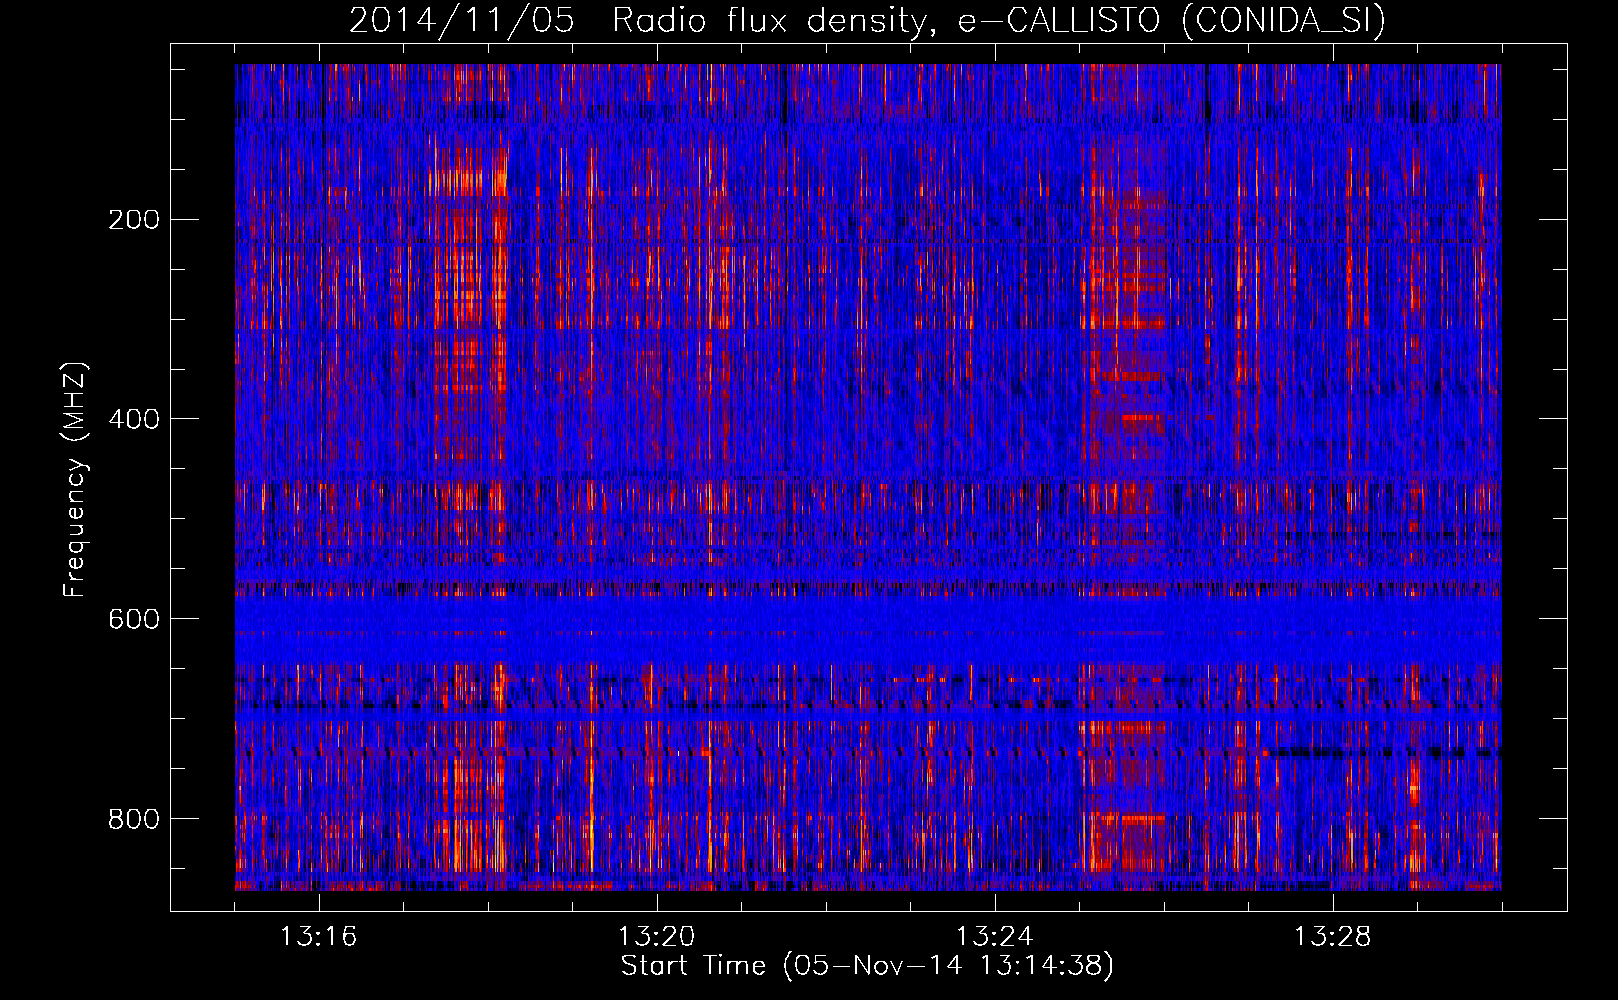This screenshot has width=1618, height=1000.
Task: Click the date '2014/11/05' in title
Action: [462, 21]
